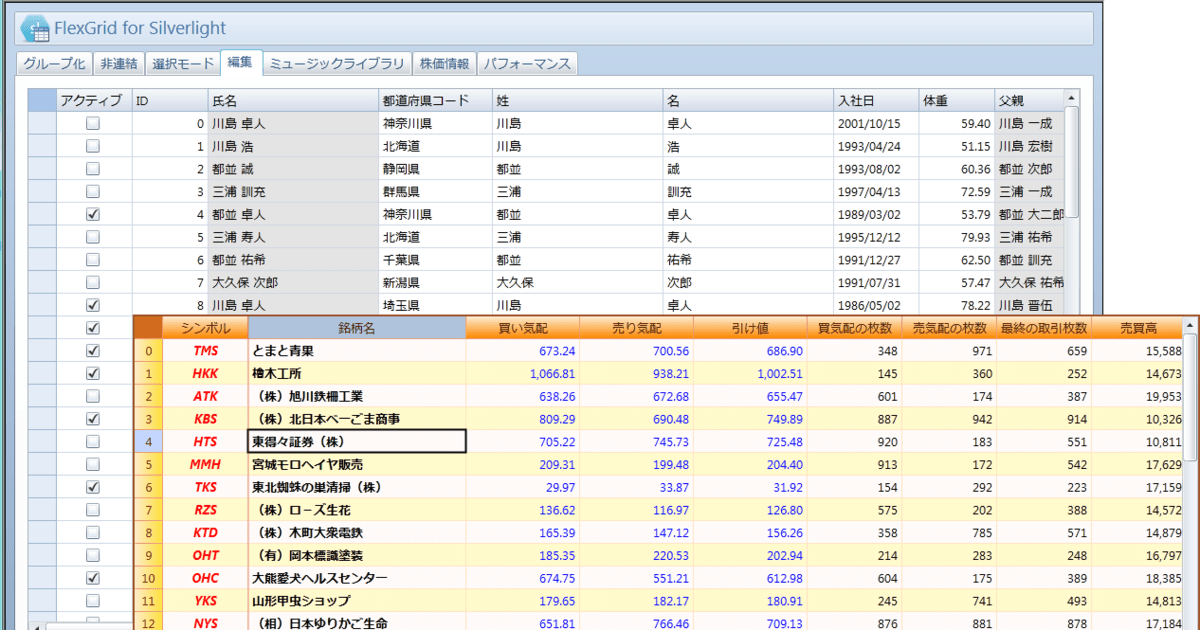The height and width of the screenshot is (630, 1200).
Task: Open the 選択モード tab
Action: pos(183,64)
